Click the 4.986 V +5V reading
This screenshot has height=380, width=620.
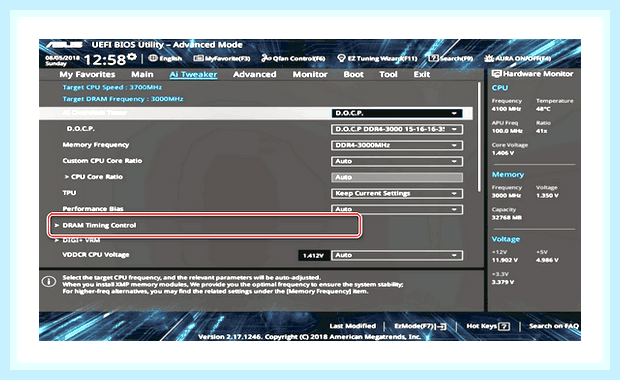547,260
